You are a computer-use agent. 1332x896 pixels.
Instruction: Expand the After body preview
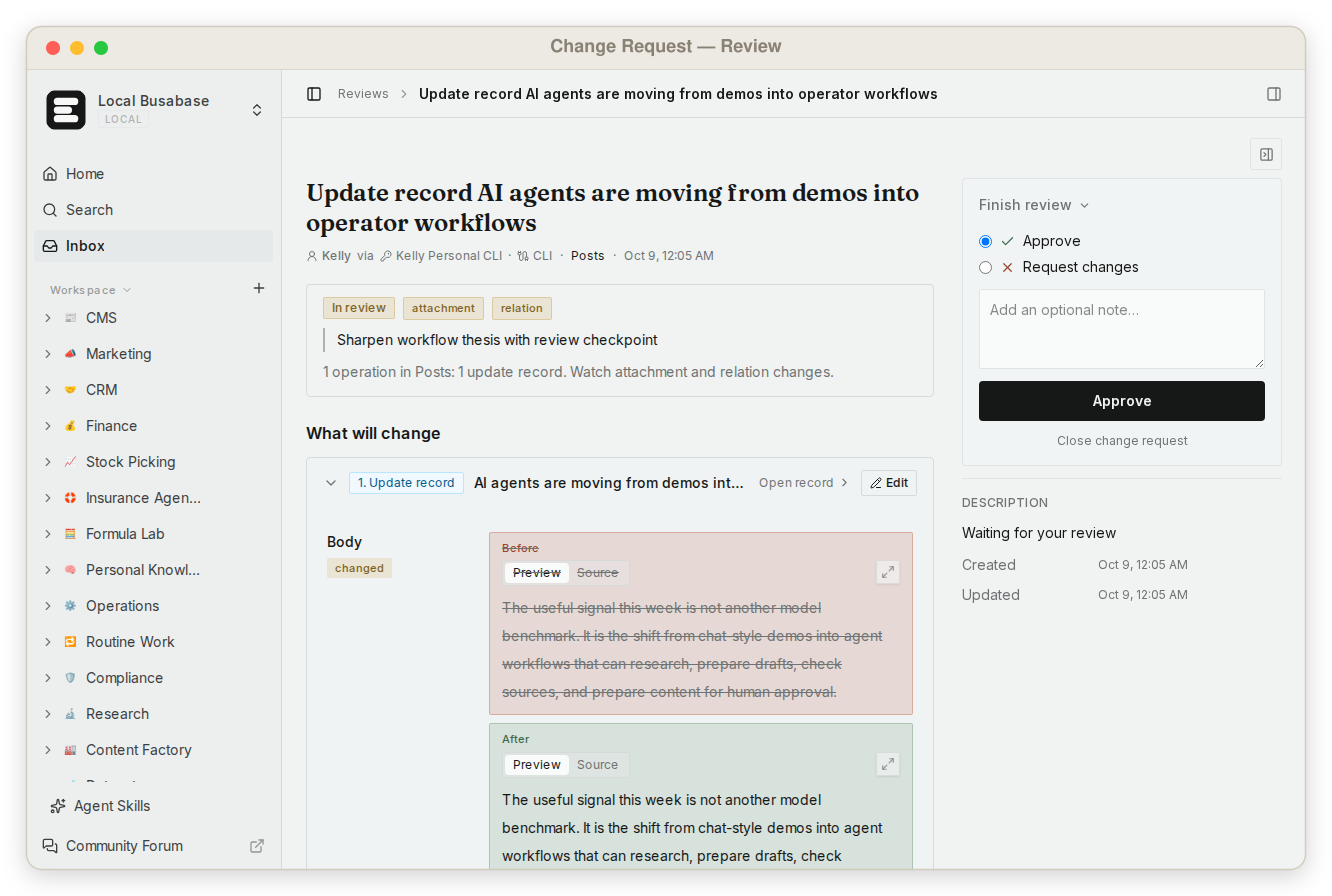click(887, 764)
